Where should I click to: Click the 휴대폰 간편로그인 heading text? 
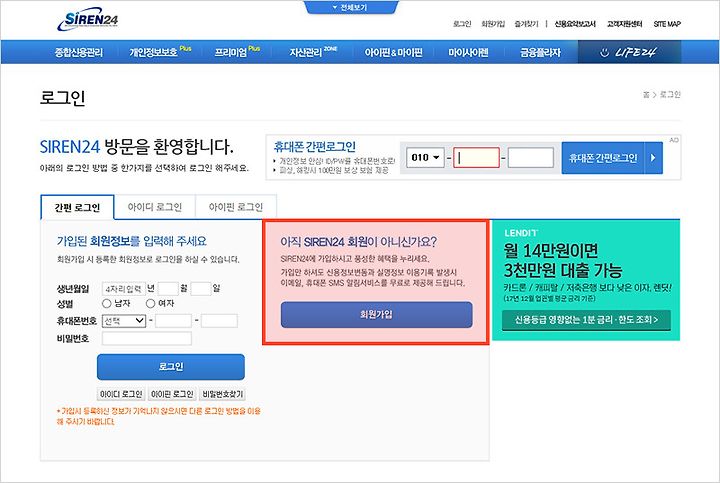315,147
